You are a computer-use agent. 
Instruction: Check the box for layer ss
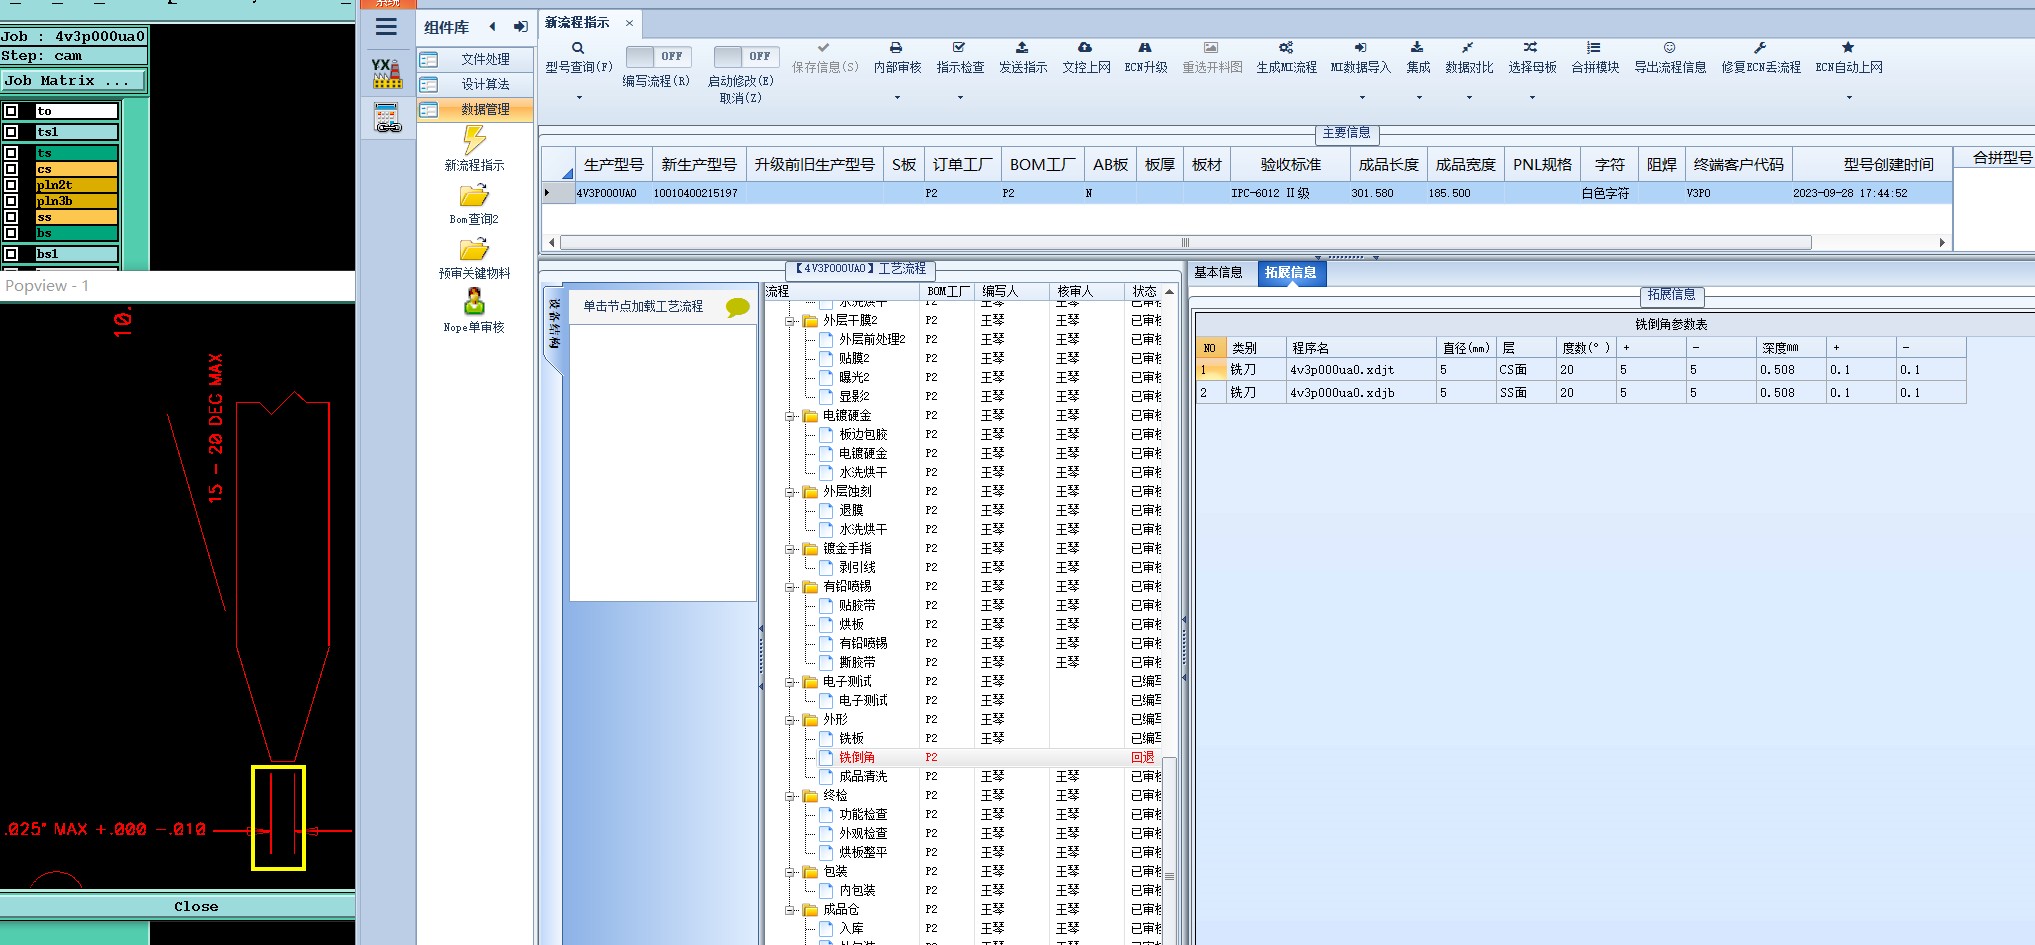pos(11,217)
